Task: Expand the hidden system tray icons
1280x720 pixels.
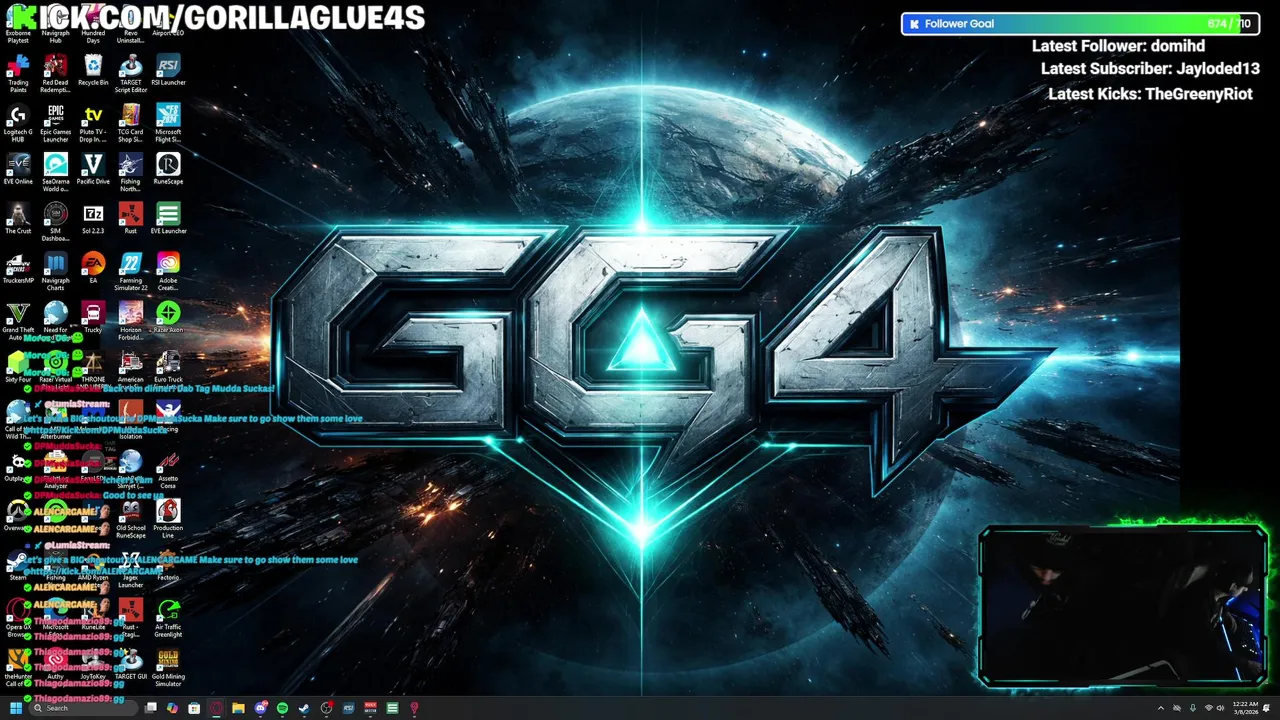Action: (1160, 708)
